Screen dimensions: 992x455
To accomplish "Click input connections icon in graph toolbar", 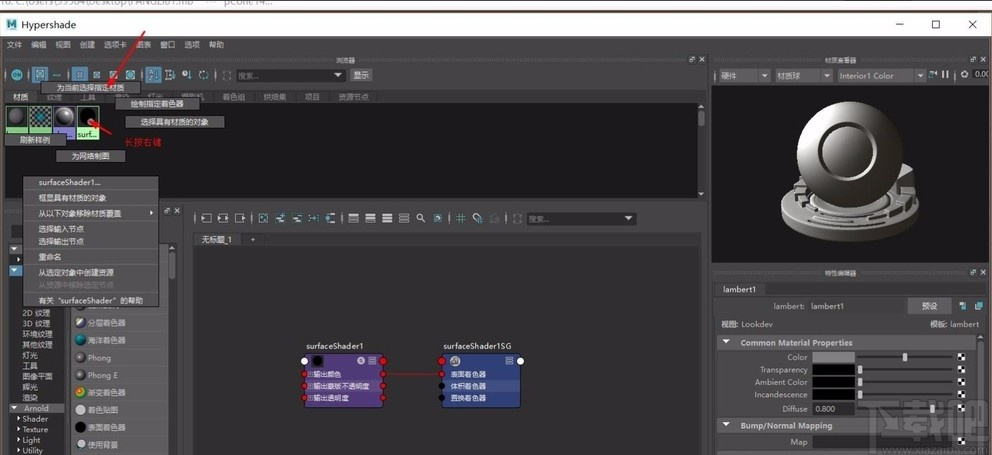I will [x=206, y=218].
